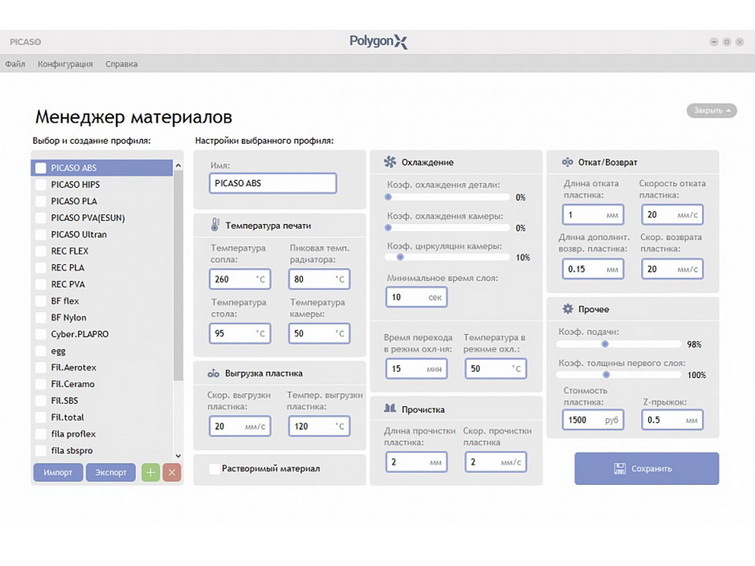The width and height of the screenshot is (755, 566).
Task: Click the Скор. возврата пластика field
Action: click(672, 269)
